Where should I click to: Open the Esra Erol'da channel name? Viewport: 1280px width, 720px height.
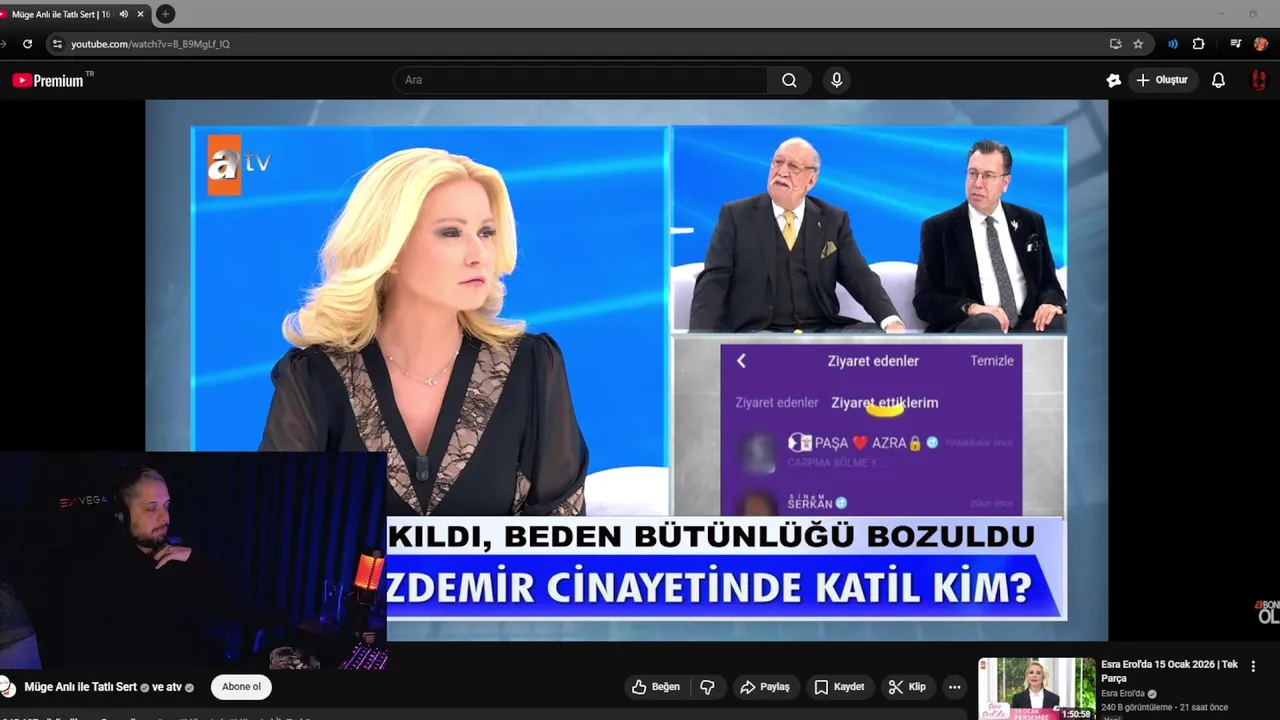1123,693
